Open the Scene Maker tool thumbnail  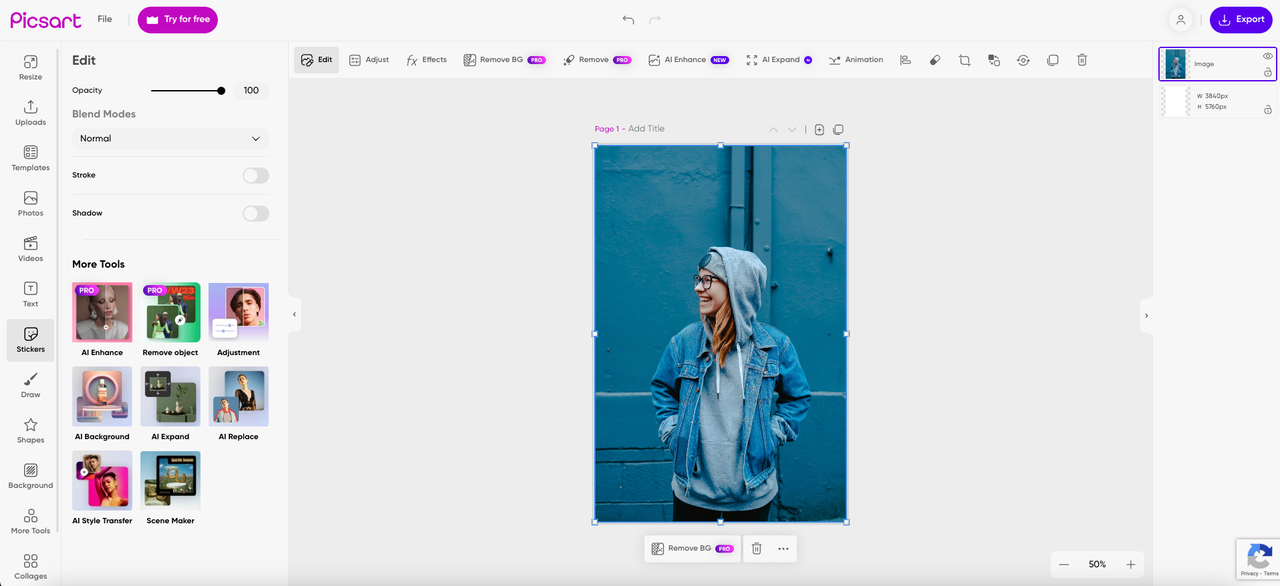tap(170, 480)
